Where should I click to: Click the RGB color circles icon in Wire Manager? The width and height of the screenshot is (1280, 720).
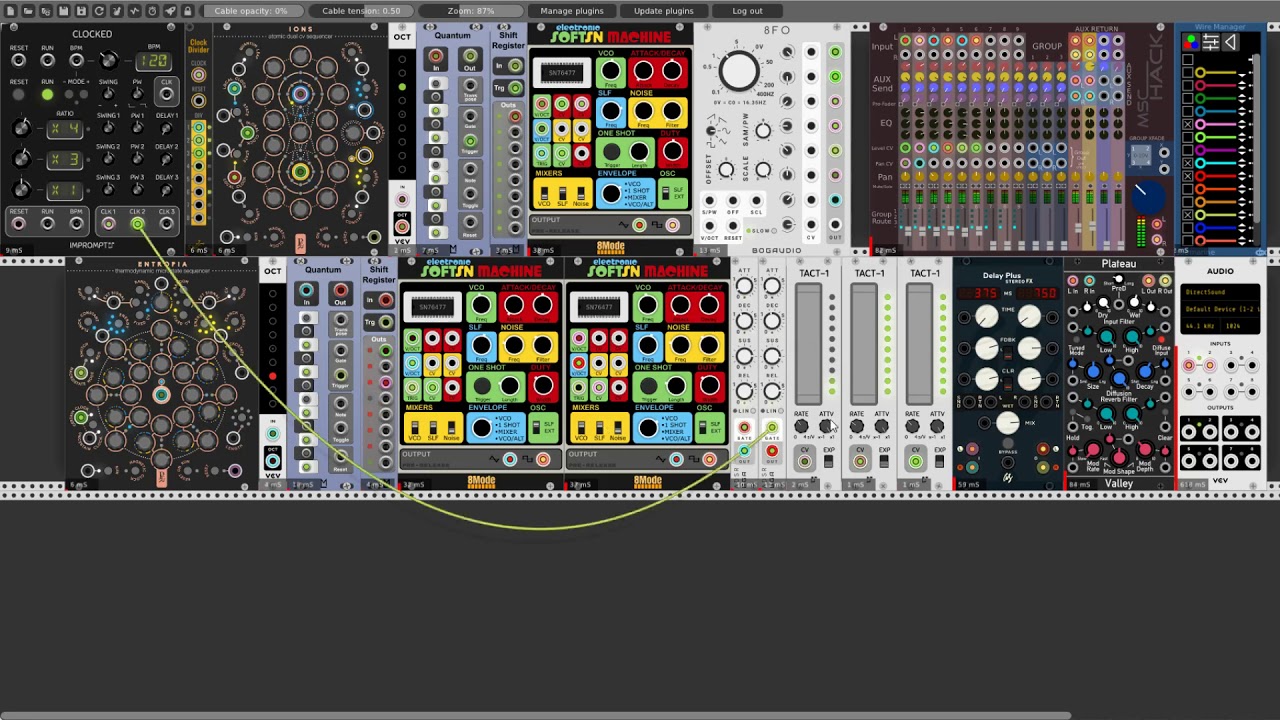(1191, 42)
